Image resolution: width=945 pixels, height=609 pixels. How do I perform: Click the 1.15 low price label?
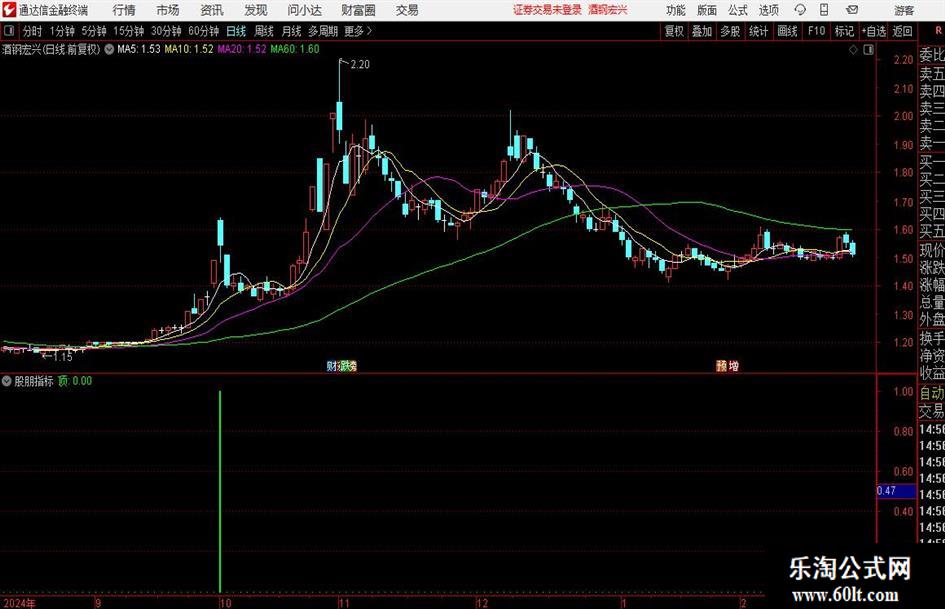pos(63,357)
